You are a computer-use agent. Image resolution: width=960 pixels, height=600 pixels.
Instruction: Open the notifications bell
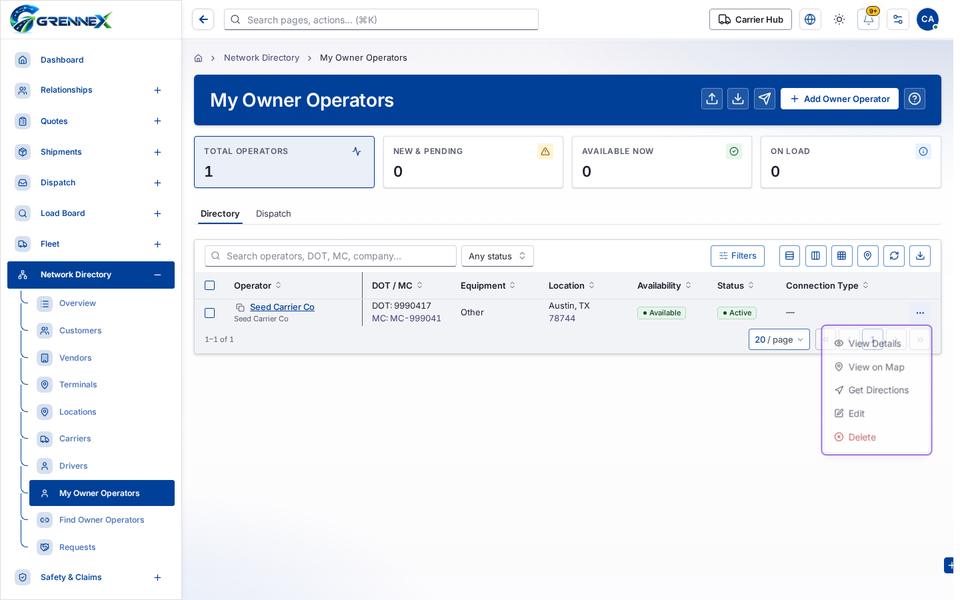(868, 20)
